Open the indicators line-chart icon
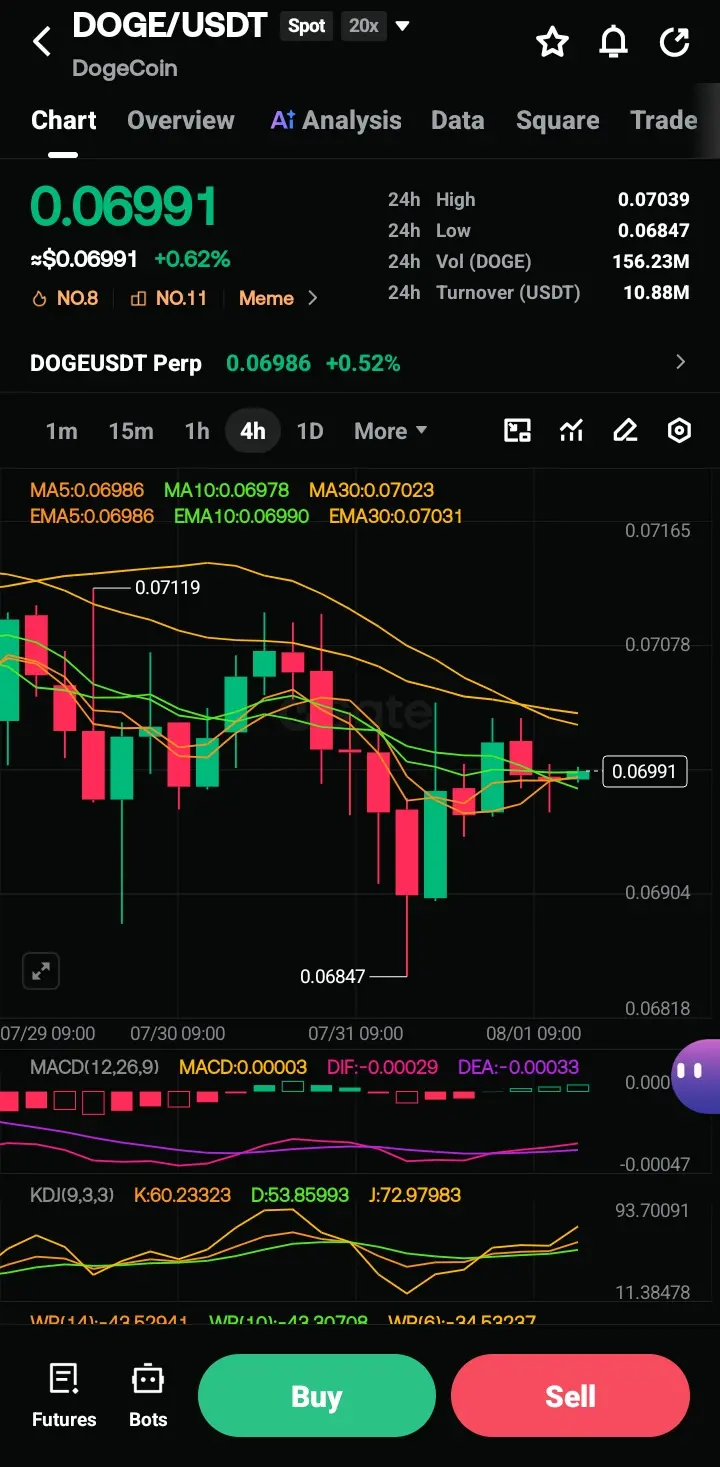Viewport: 720px width, 1467px height. (571, 431)
